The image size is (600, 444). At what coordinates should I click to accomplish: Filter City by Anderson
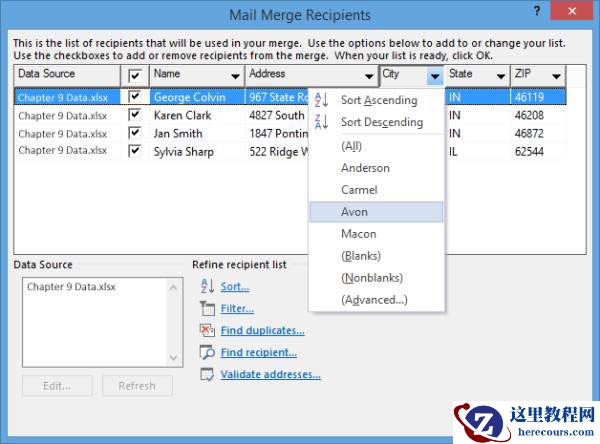pyautogui.click(x=377, y=168)
